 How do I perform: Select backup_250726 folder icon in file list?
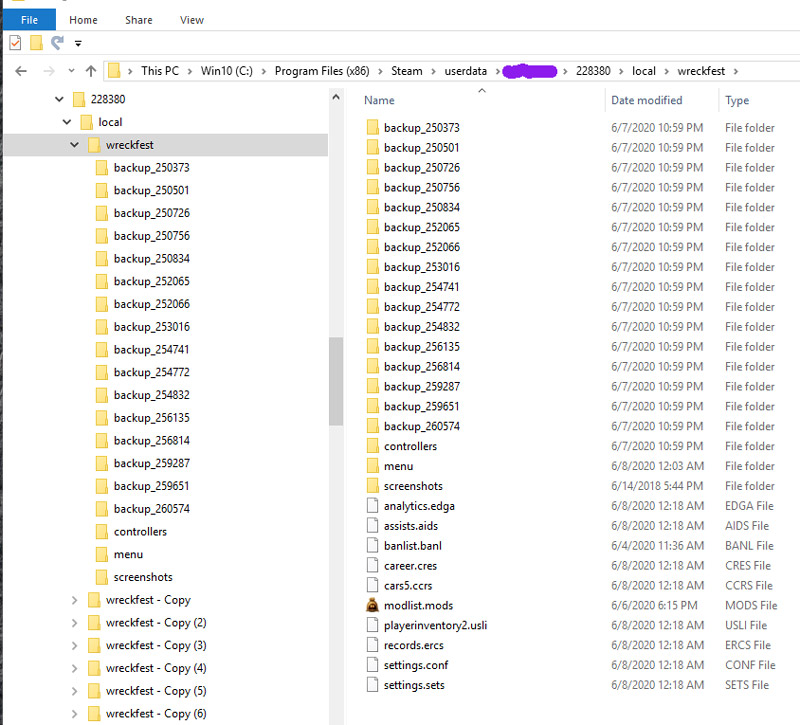click(x=372, y=167)
